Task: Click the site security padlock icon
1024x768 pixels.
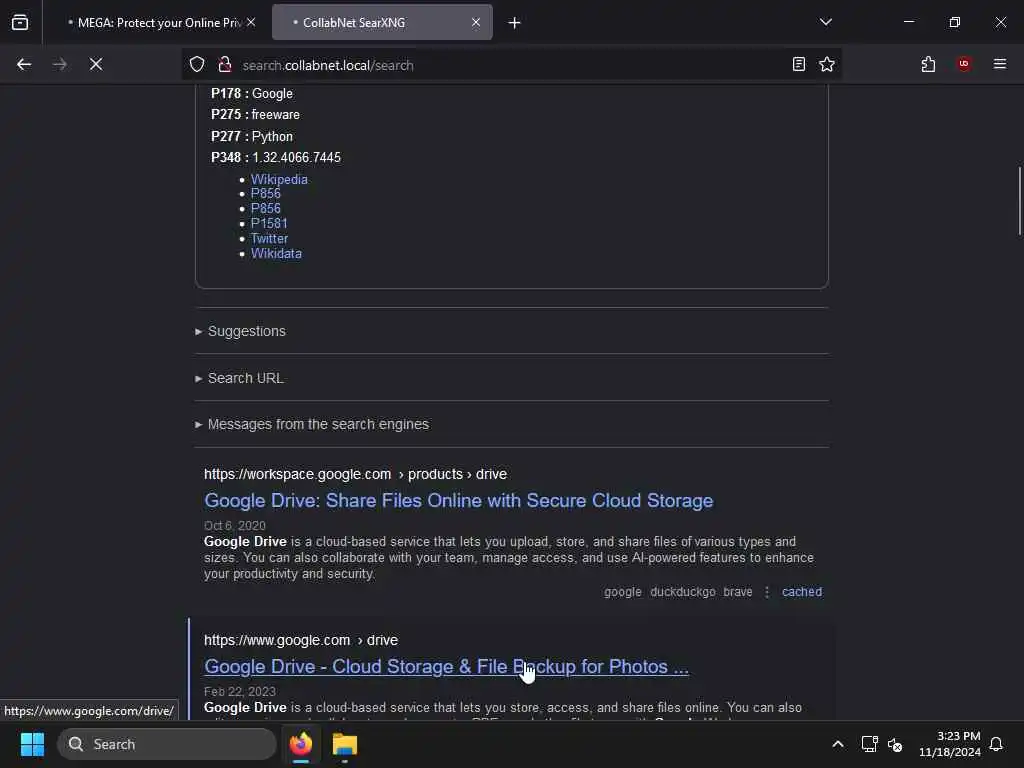Action: (225, 64)
